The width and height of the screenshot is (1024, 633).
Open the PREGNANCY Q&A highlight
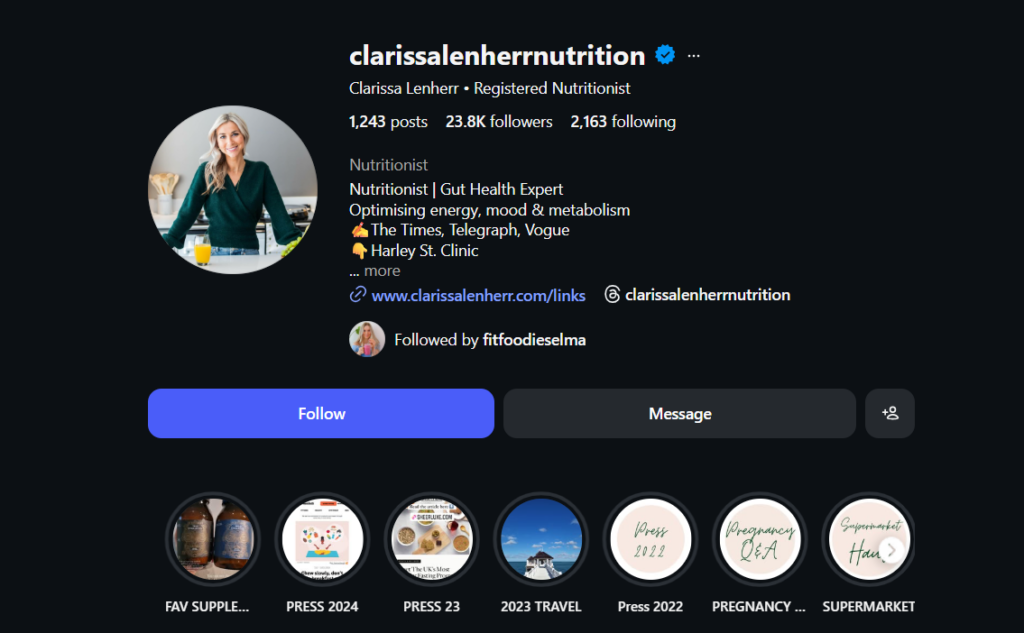760,540
